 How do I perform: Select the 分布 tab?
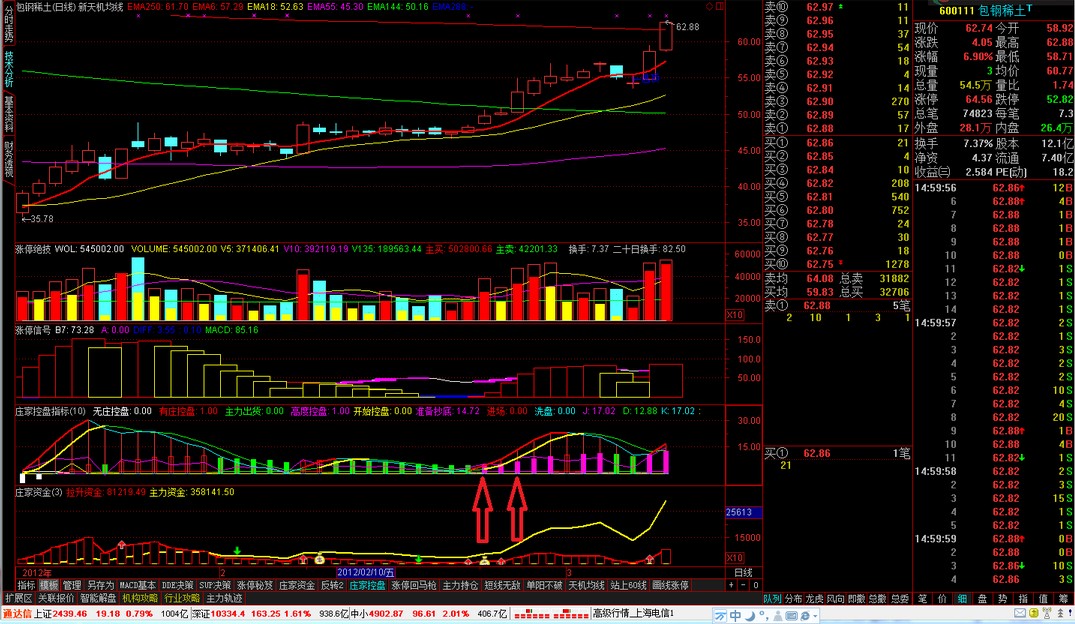pyautogui.click(x=793, y=599)
